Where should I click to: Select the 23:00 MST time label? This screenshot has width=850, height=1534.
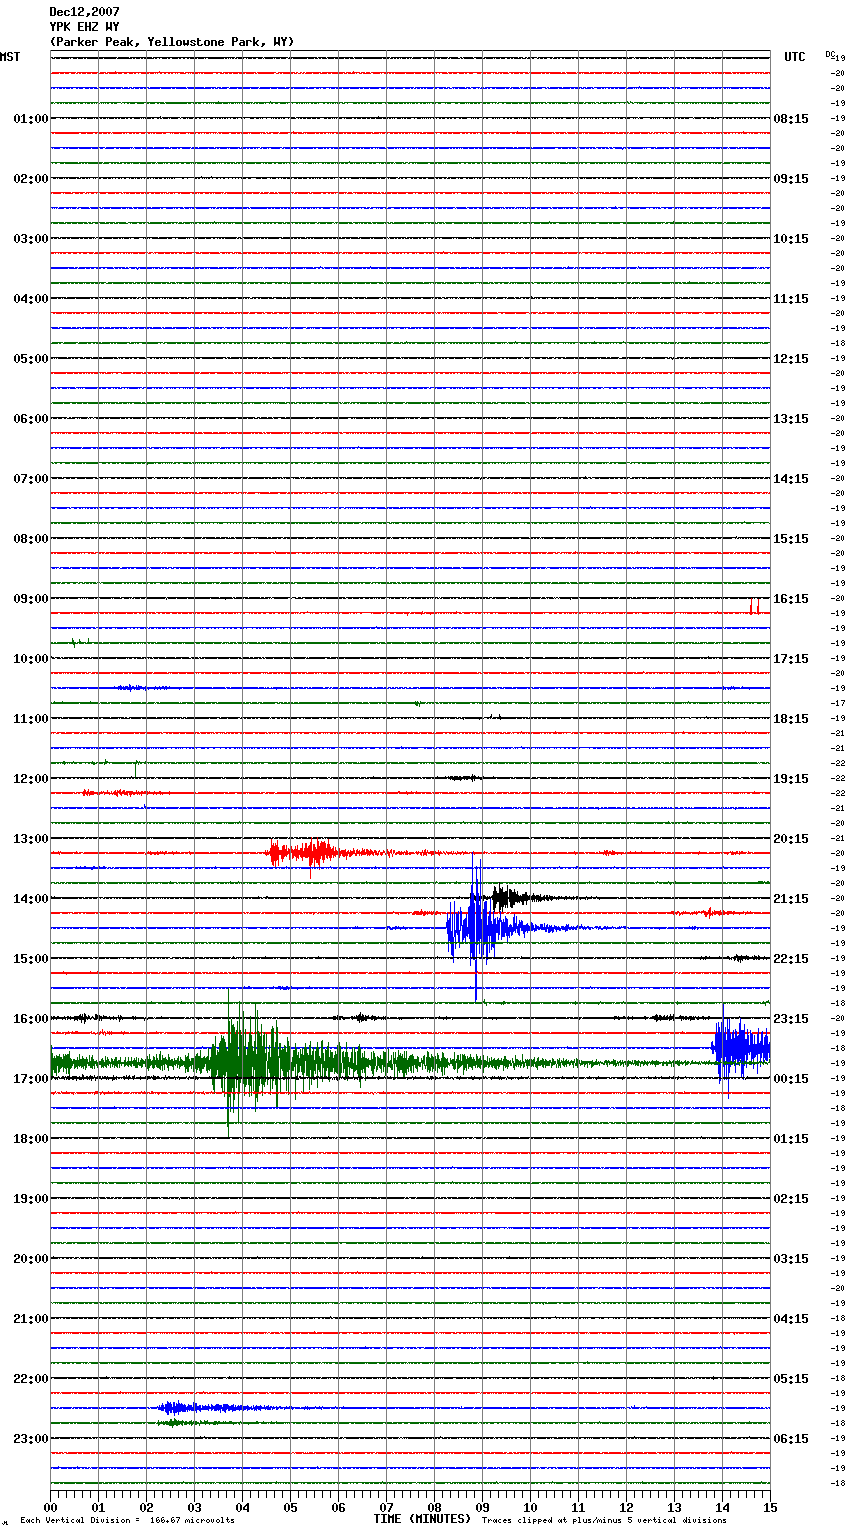pyautogui.click(x=30, y=1439)
